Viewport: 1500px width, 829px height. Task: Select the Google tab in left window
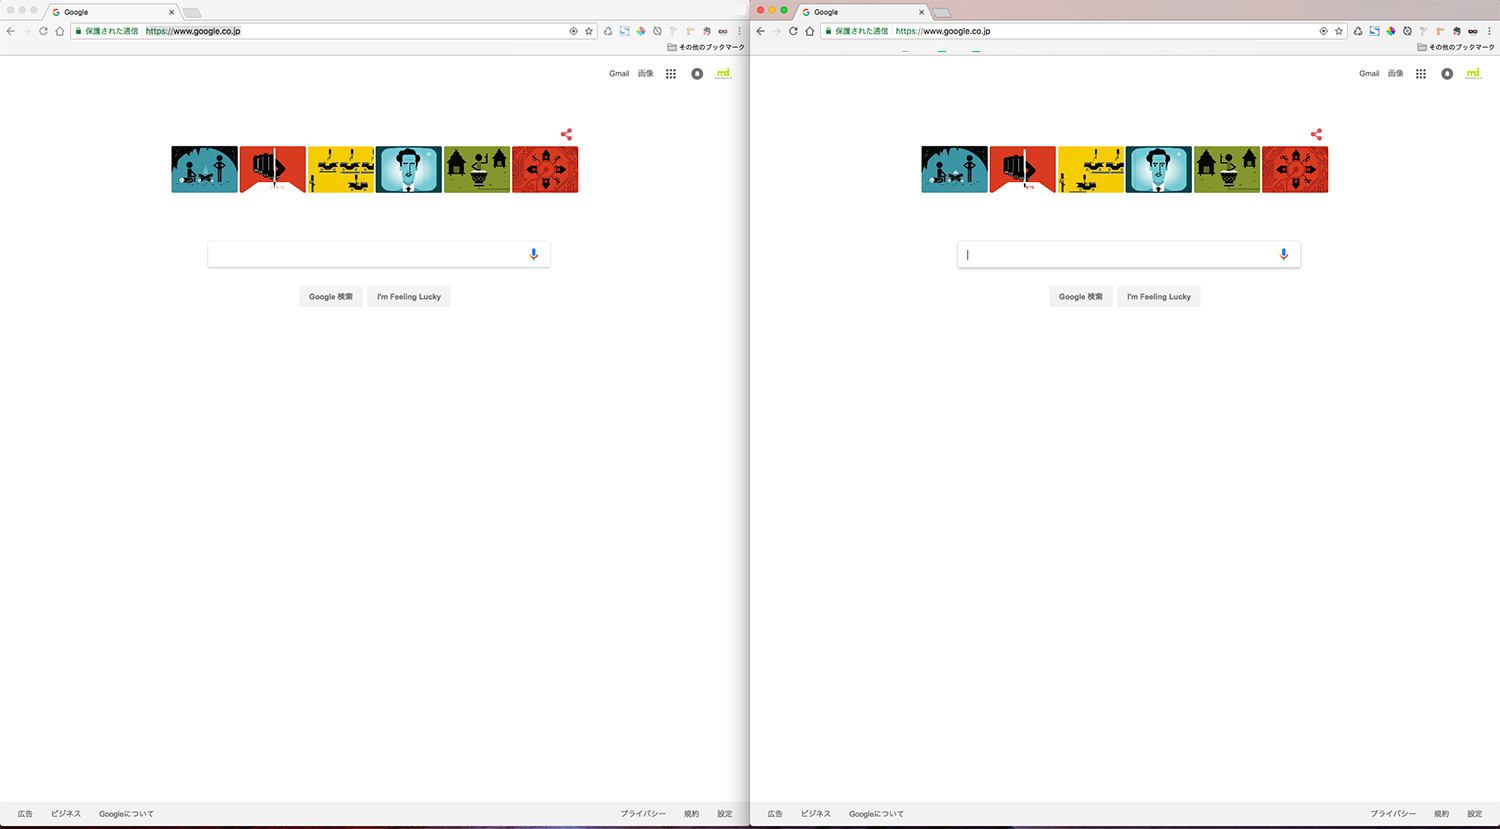click(x=112, y=12)
